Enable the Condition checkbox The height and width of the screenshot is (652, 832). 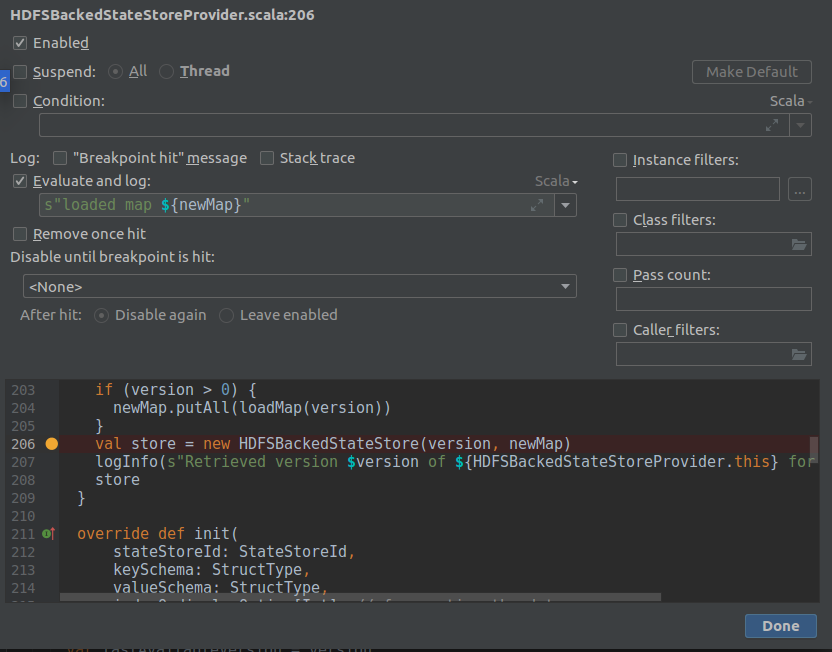point(20,101)
